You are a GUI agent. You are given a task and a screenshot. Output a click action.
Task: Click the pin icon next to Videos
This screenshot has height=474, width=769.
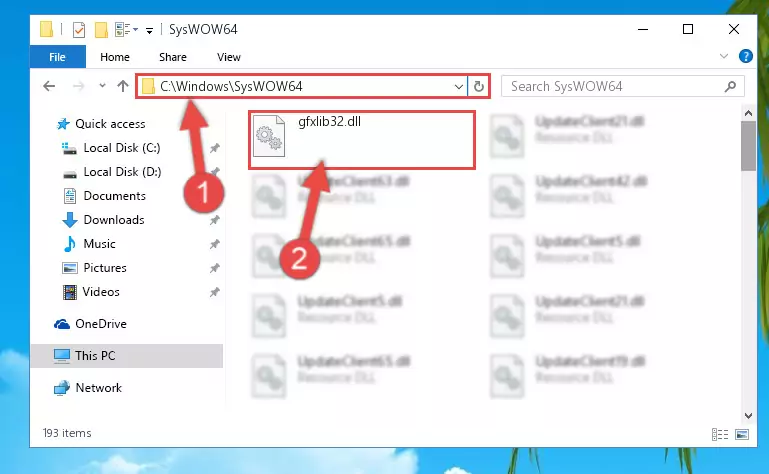(x=214, y=292)
